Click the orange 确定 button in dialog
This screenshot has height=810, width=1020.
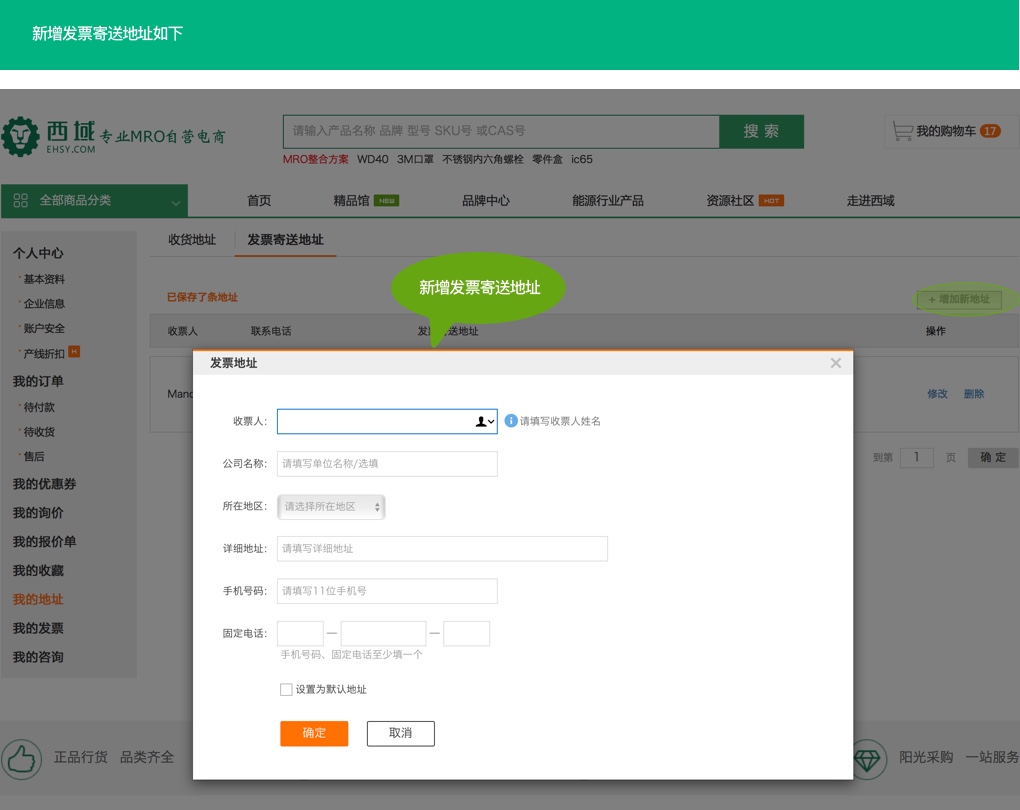tap(314, 733)
